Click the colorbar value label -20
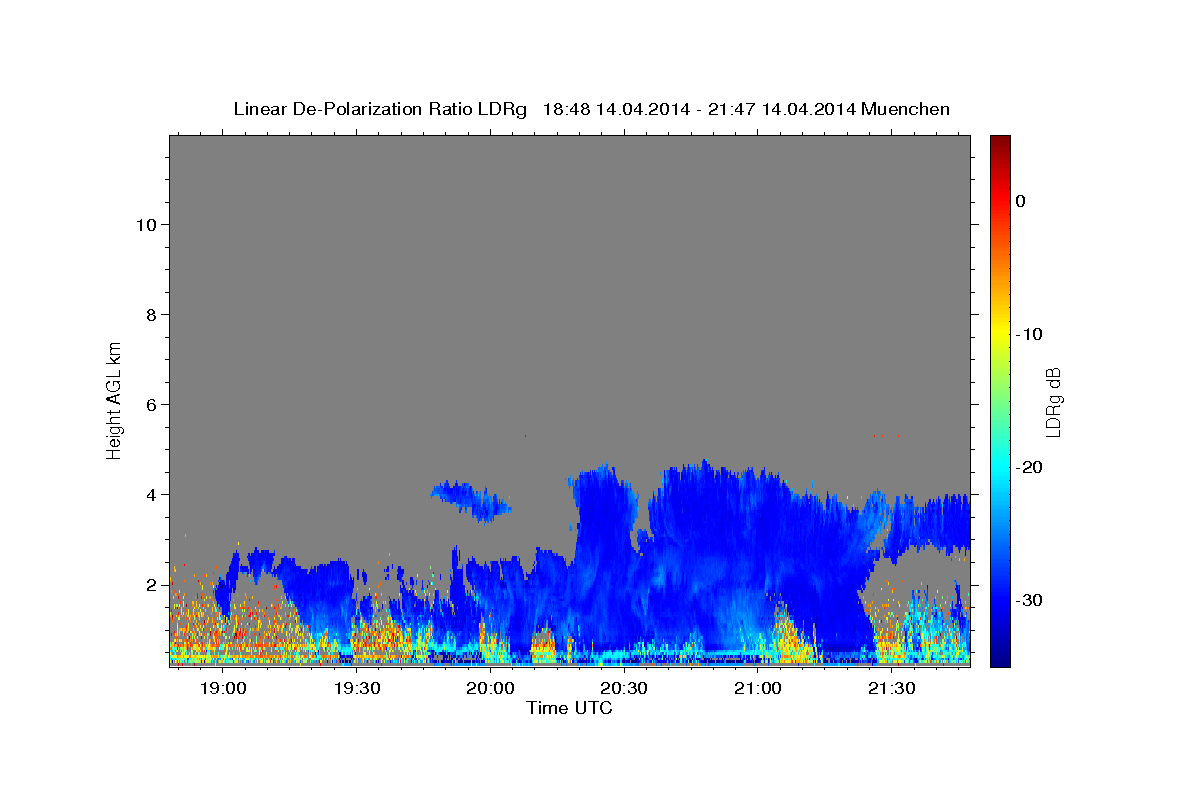Screen dimensions: 1200x800 (x=1030, y=467)
